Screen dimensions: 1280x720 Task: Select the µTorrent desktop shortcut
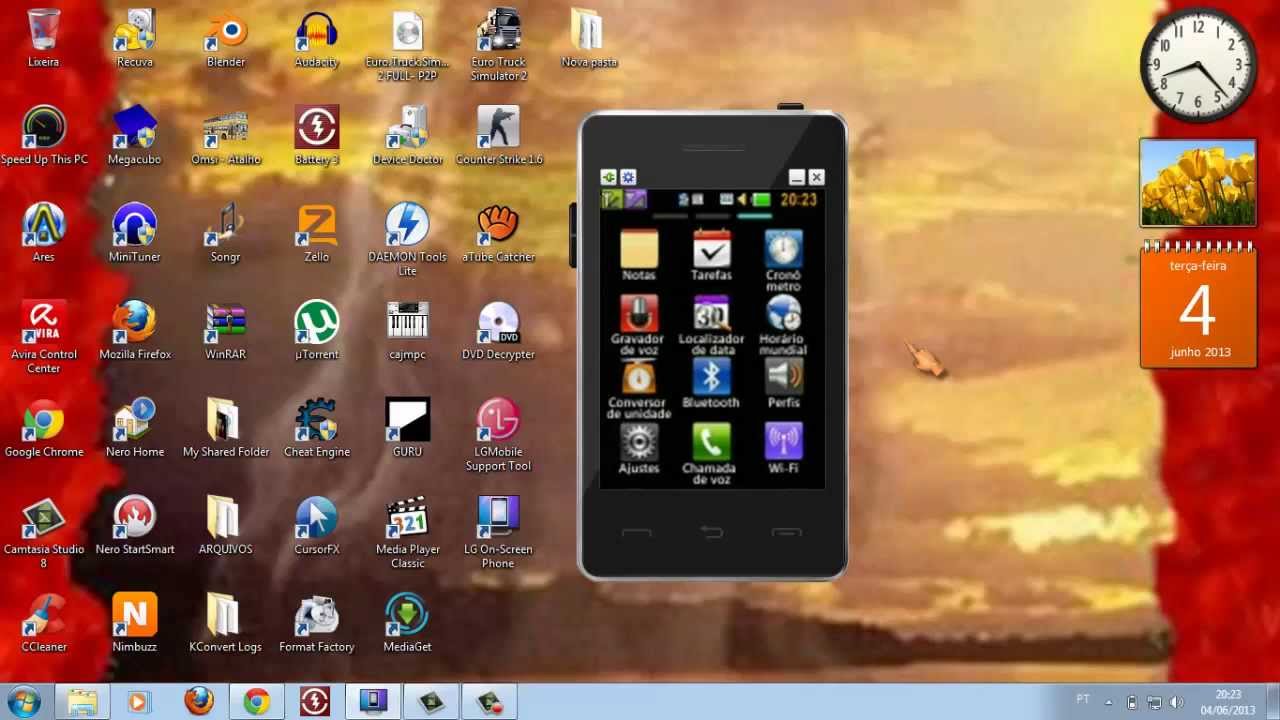(x=317, y=330)
